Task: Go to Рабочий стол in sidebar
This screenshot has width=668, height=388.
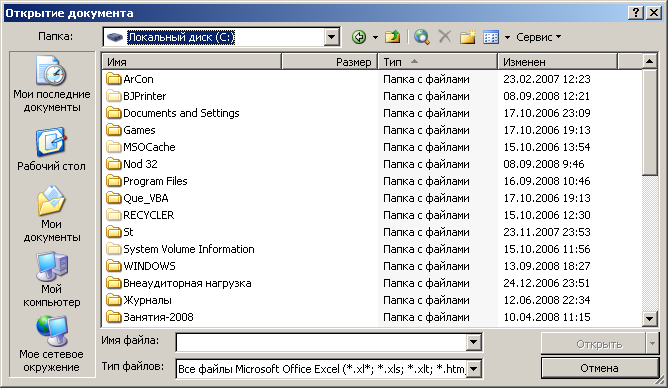Action: [x=52, y=149]
